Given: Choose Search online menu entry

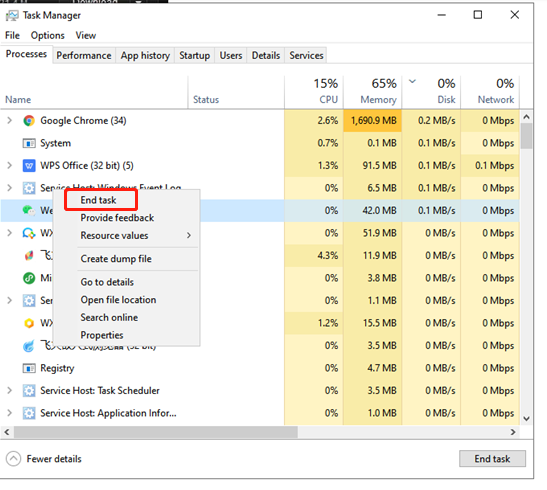Looking at the screenshot, I should [109, 318].
